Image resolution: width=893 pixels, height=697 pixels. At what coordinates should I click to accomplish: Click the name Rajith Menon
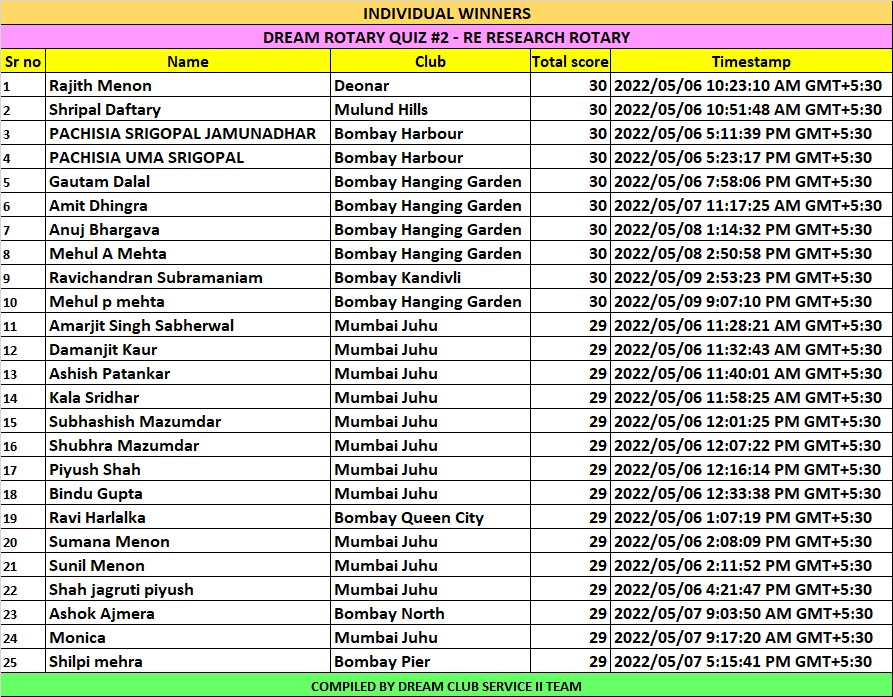click(x=100, y=85)
